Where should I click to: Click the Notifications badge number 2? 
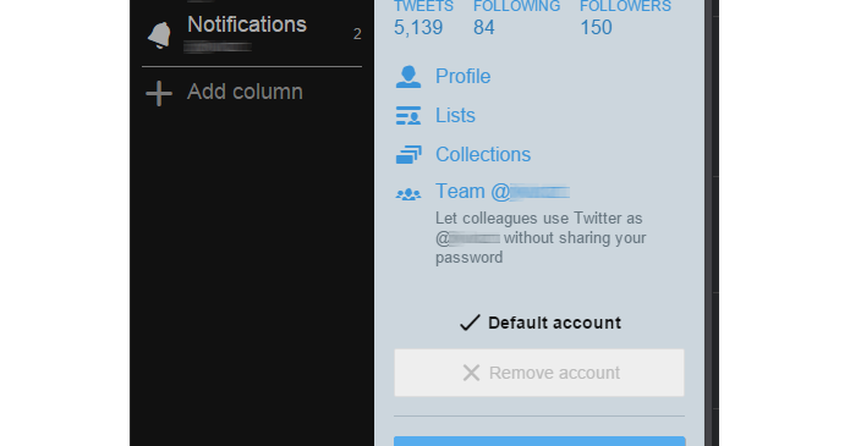point(357,34)
